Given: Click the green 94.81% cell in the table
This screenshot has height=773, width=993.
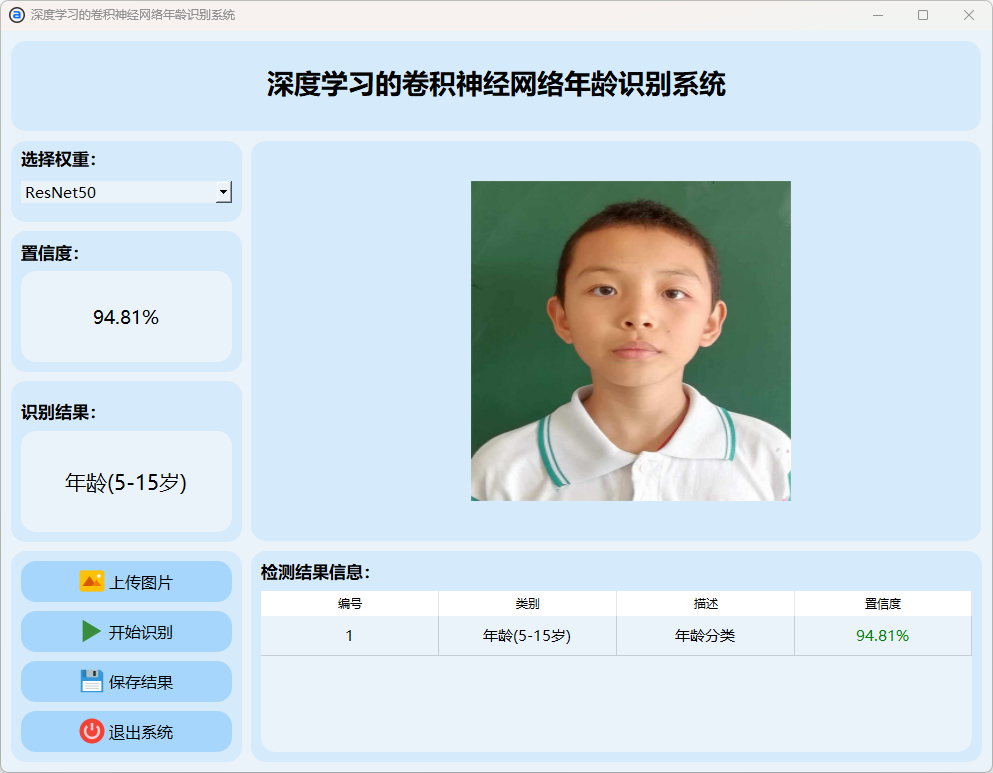Looking at the screenshot, I should click(x=882, y=636).
